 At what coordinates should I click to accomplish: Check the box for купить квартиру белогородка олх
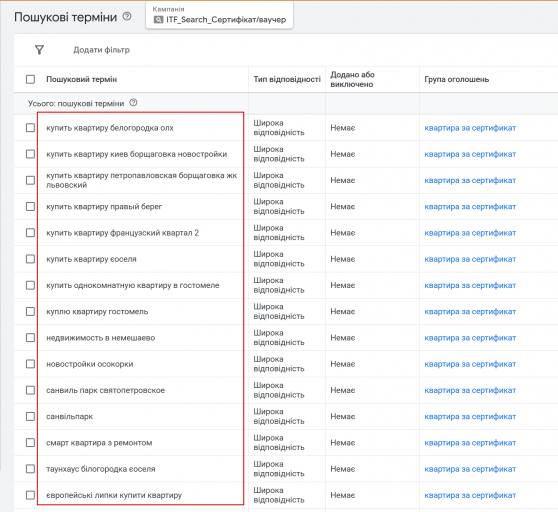[x=31, y=128]
